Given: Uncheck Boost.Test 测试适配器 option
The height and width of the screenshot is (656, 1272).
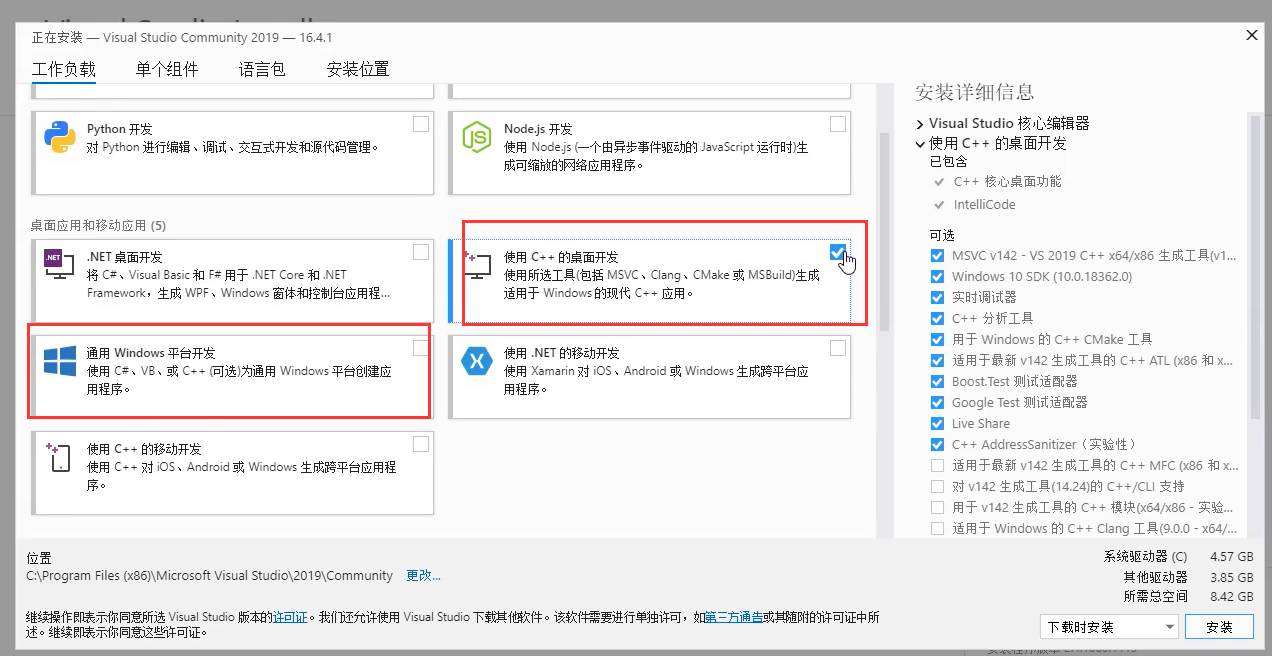Looking at the screenshot, I should coord(937,381).
